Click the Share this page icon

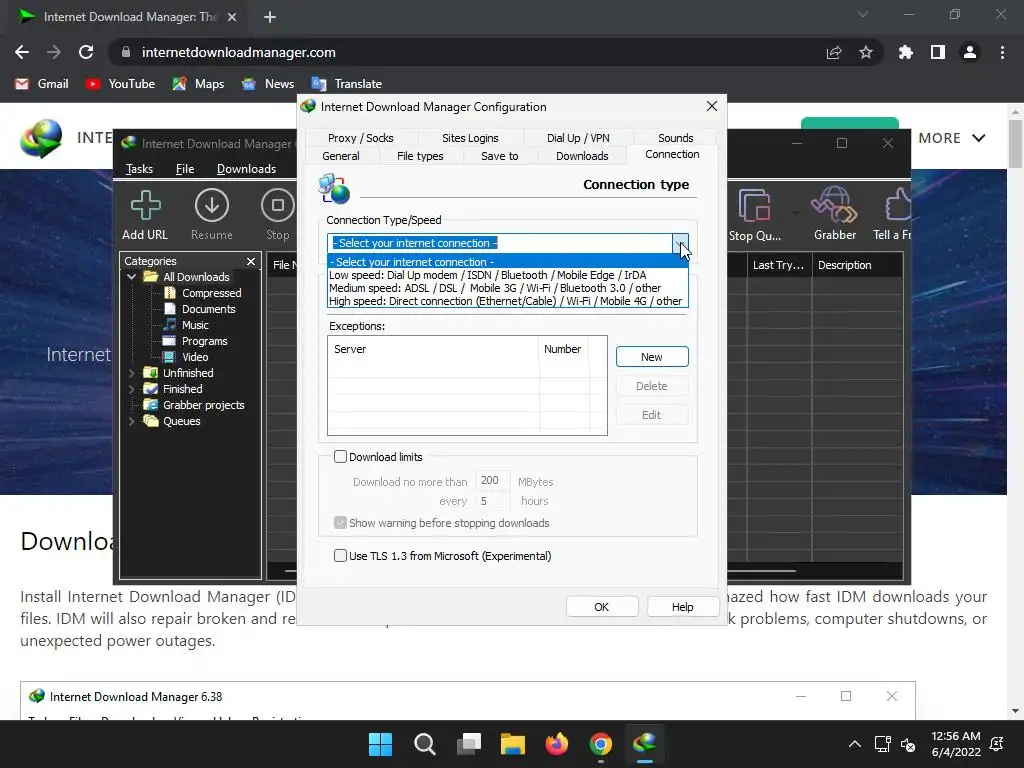[x=834, y=52]
